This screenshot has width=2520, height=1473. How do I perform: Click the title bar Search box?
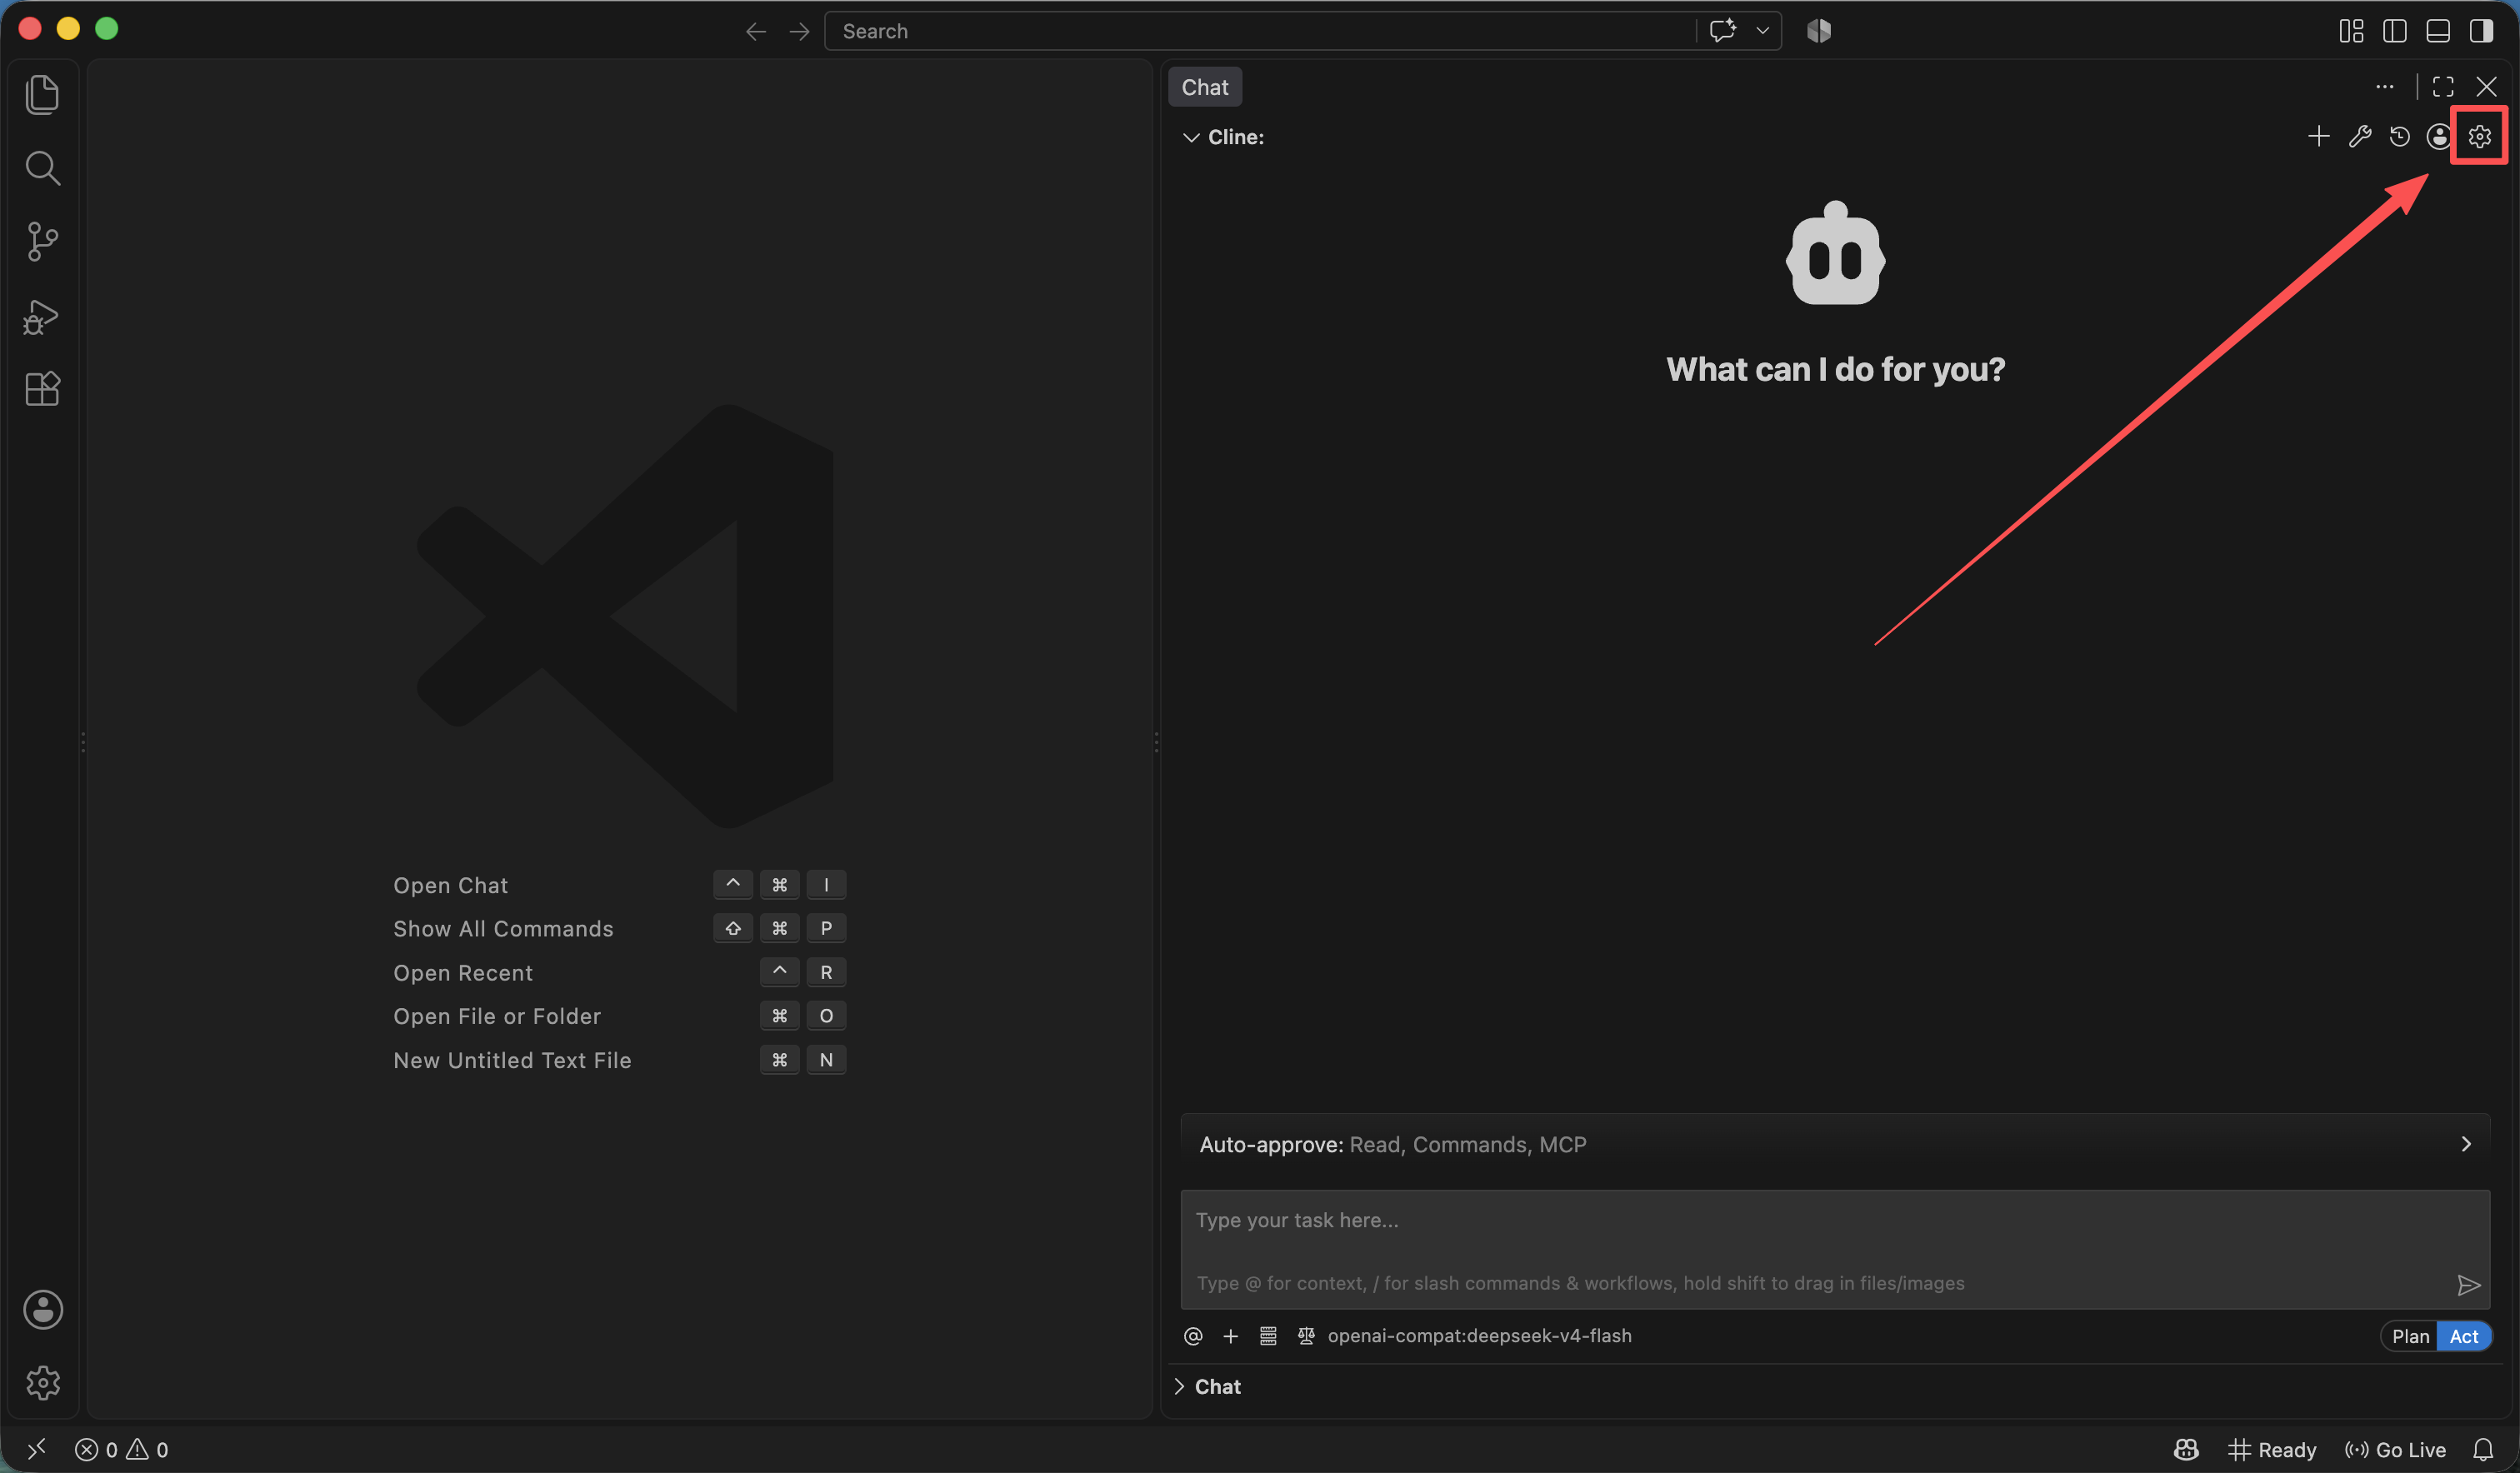point(1260,31)
